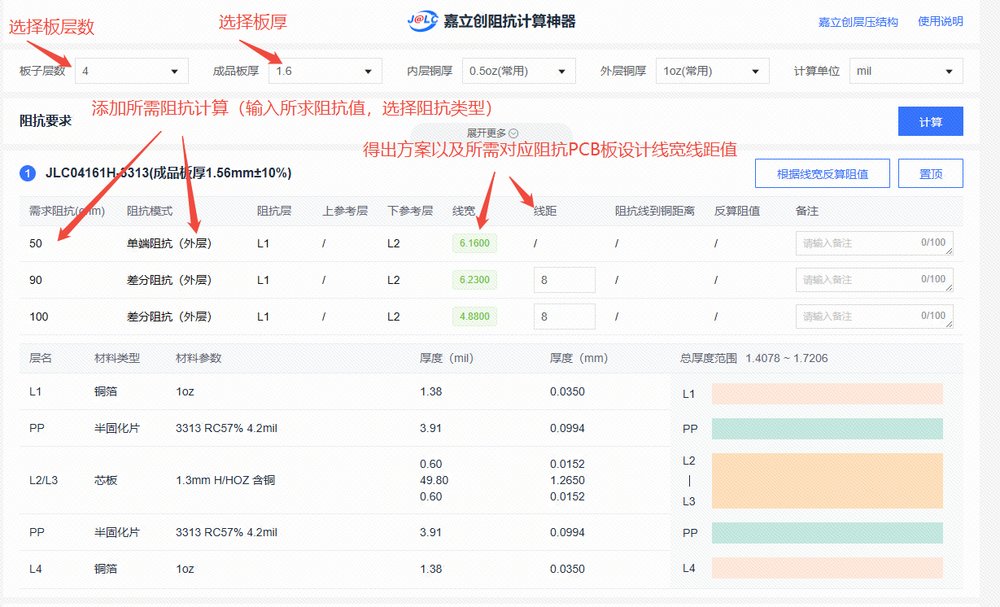The height and width of the screenshot is (607, 1000).
Task: Click the 备注 field in 50 ohm row
Action: point(873,244)
